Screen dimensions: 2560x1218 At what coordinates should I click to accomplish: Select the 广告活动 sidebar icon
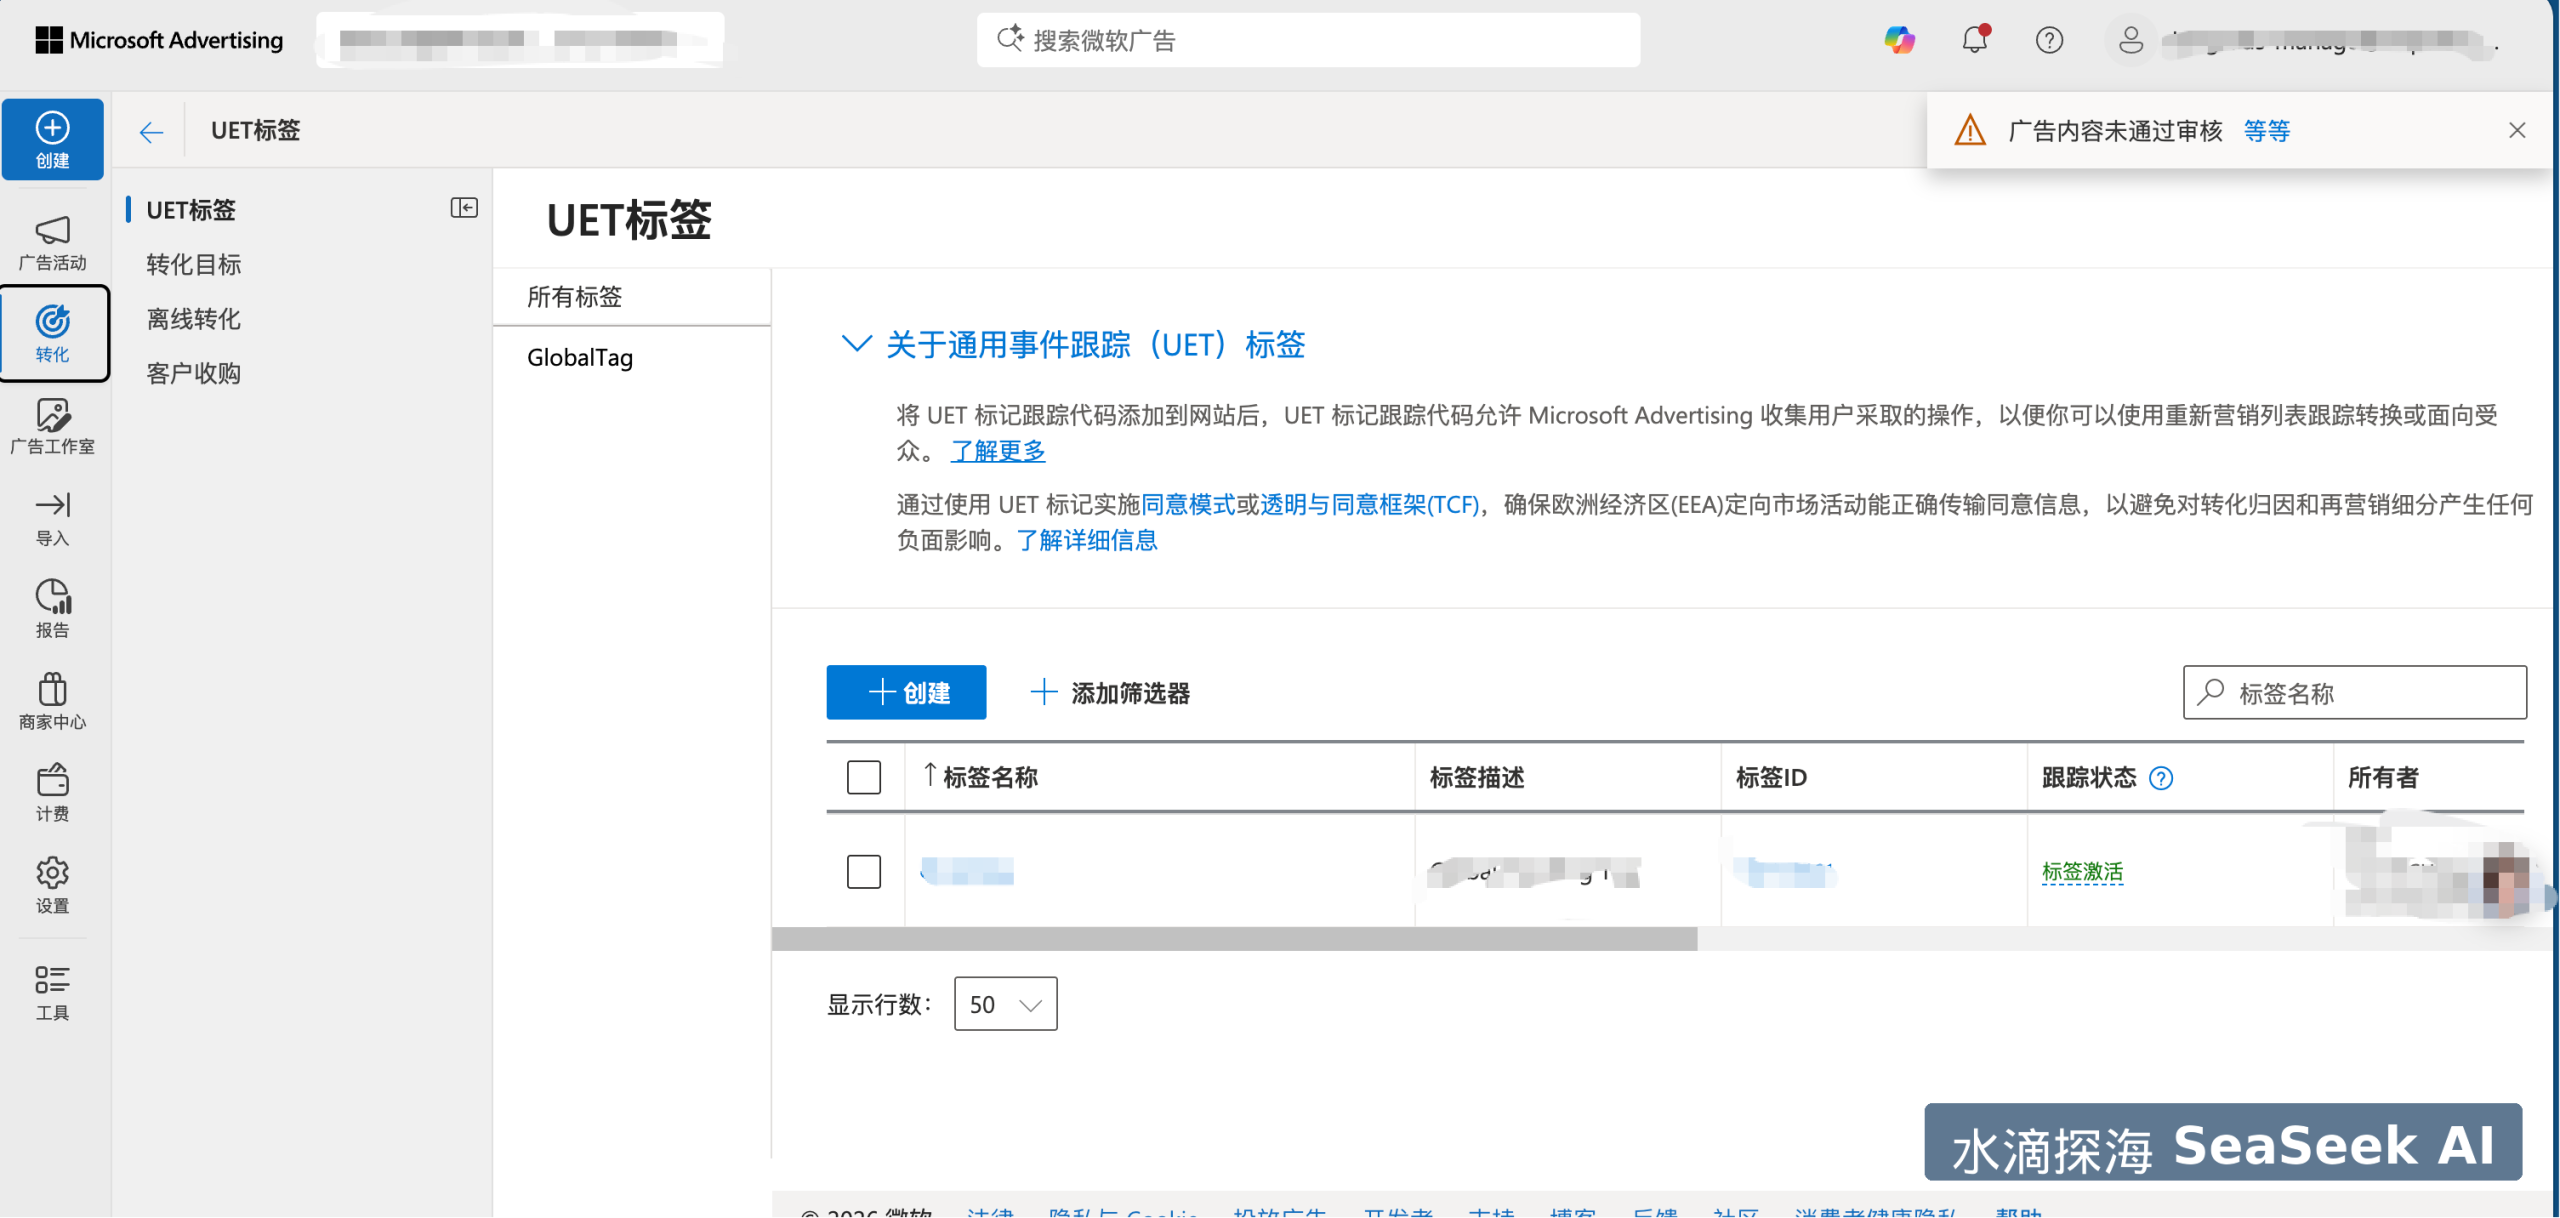[52, 240]
